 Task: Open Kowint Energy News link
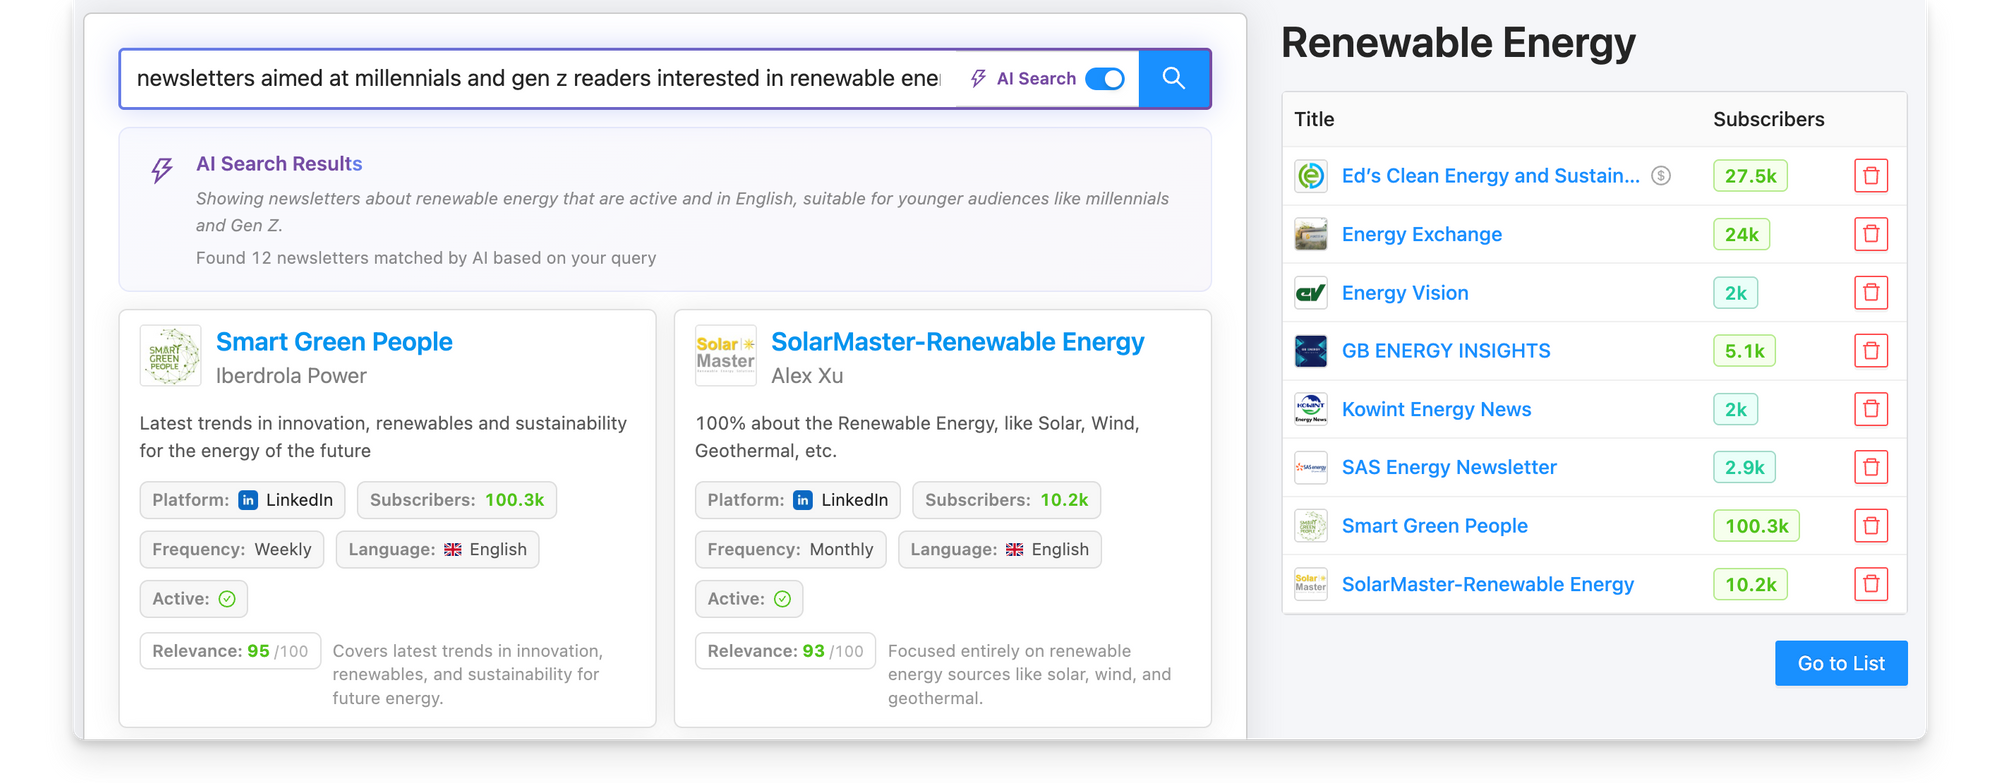coord(1437,409)
